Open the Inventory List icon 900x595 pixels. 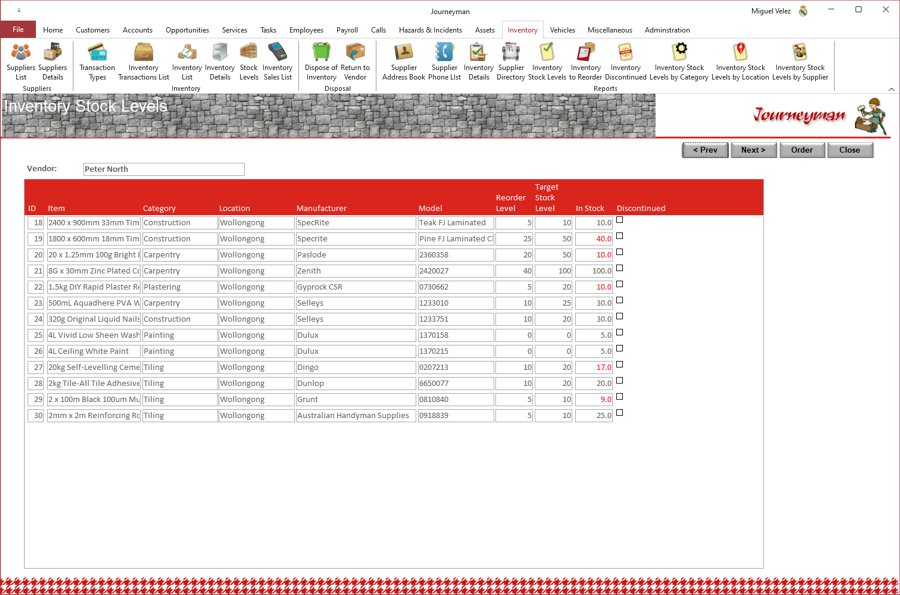point(187,62)
